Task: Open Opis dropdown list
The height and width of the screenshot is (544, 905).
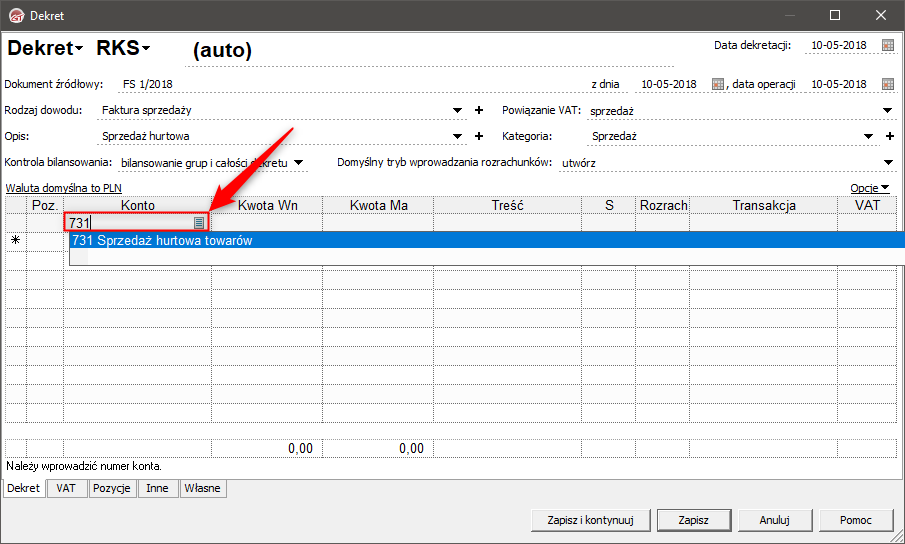Action: pyautogui.click(x=457, y=137)
